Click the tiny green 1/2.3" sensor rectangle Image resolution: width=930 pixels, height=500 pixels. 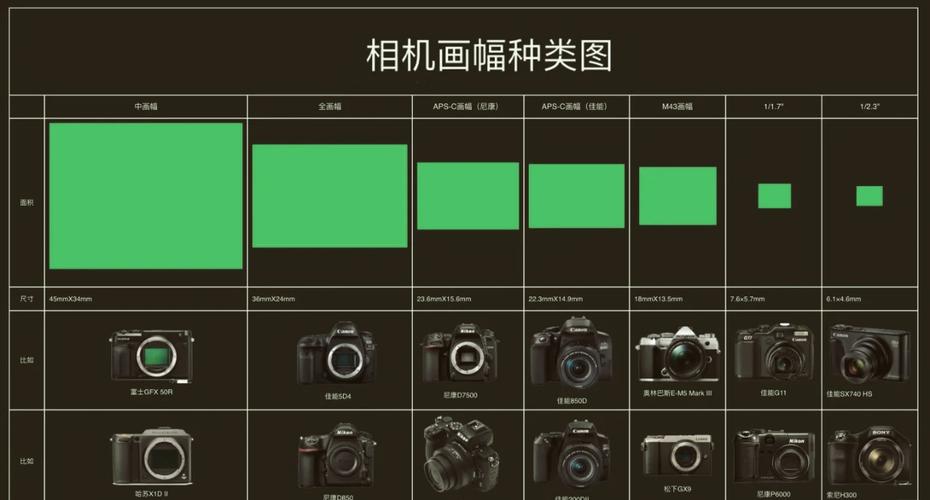coord(869,196)
